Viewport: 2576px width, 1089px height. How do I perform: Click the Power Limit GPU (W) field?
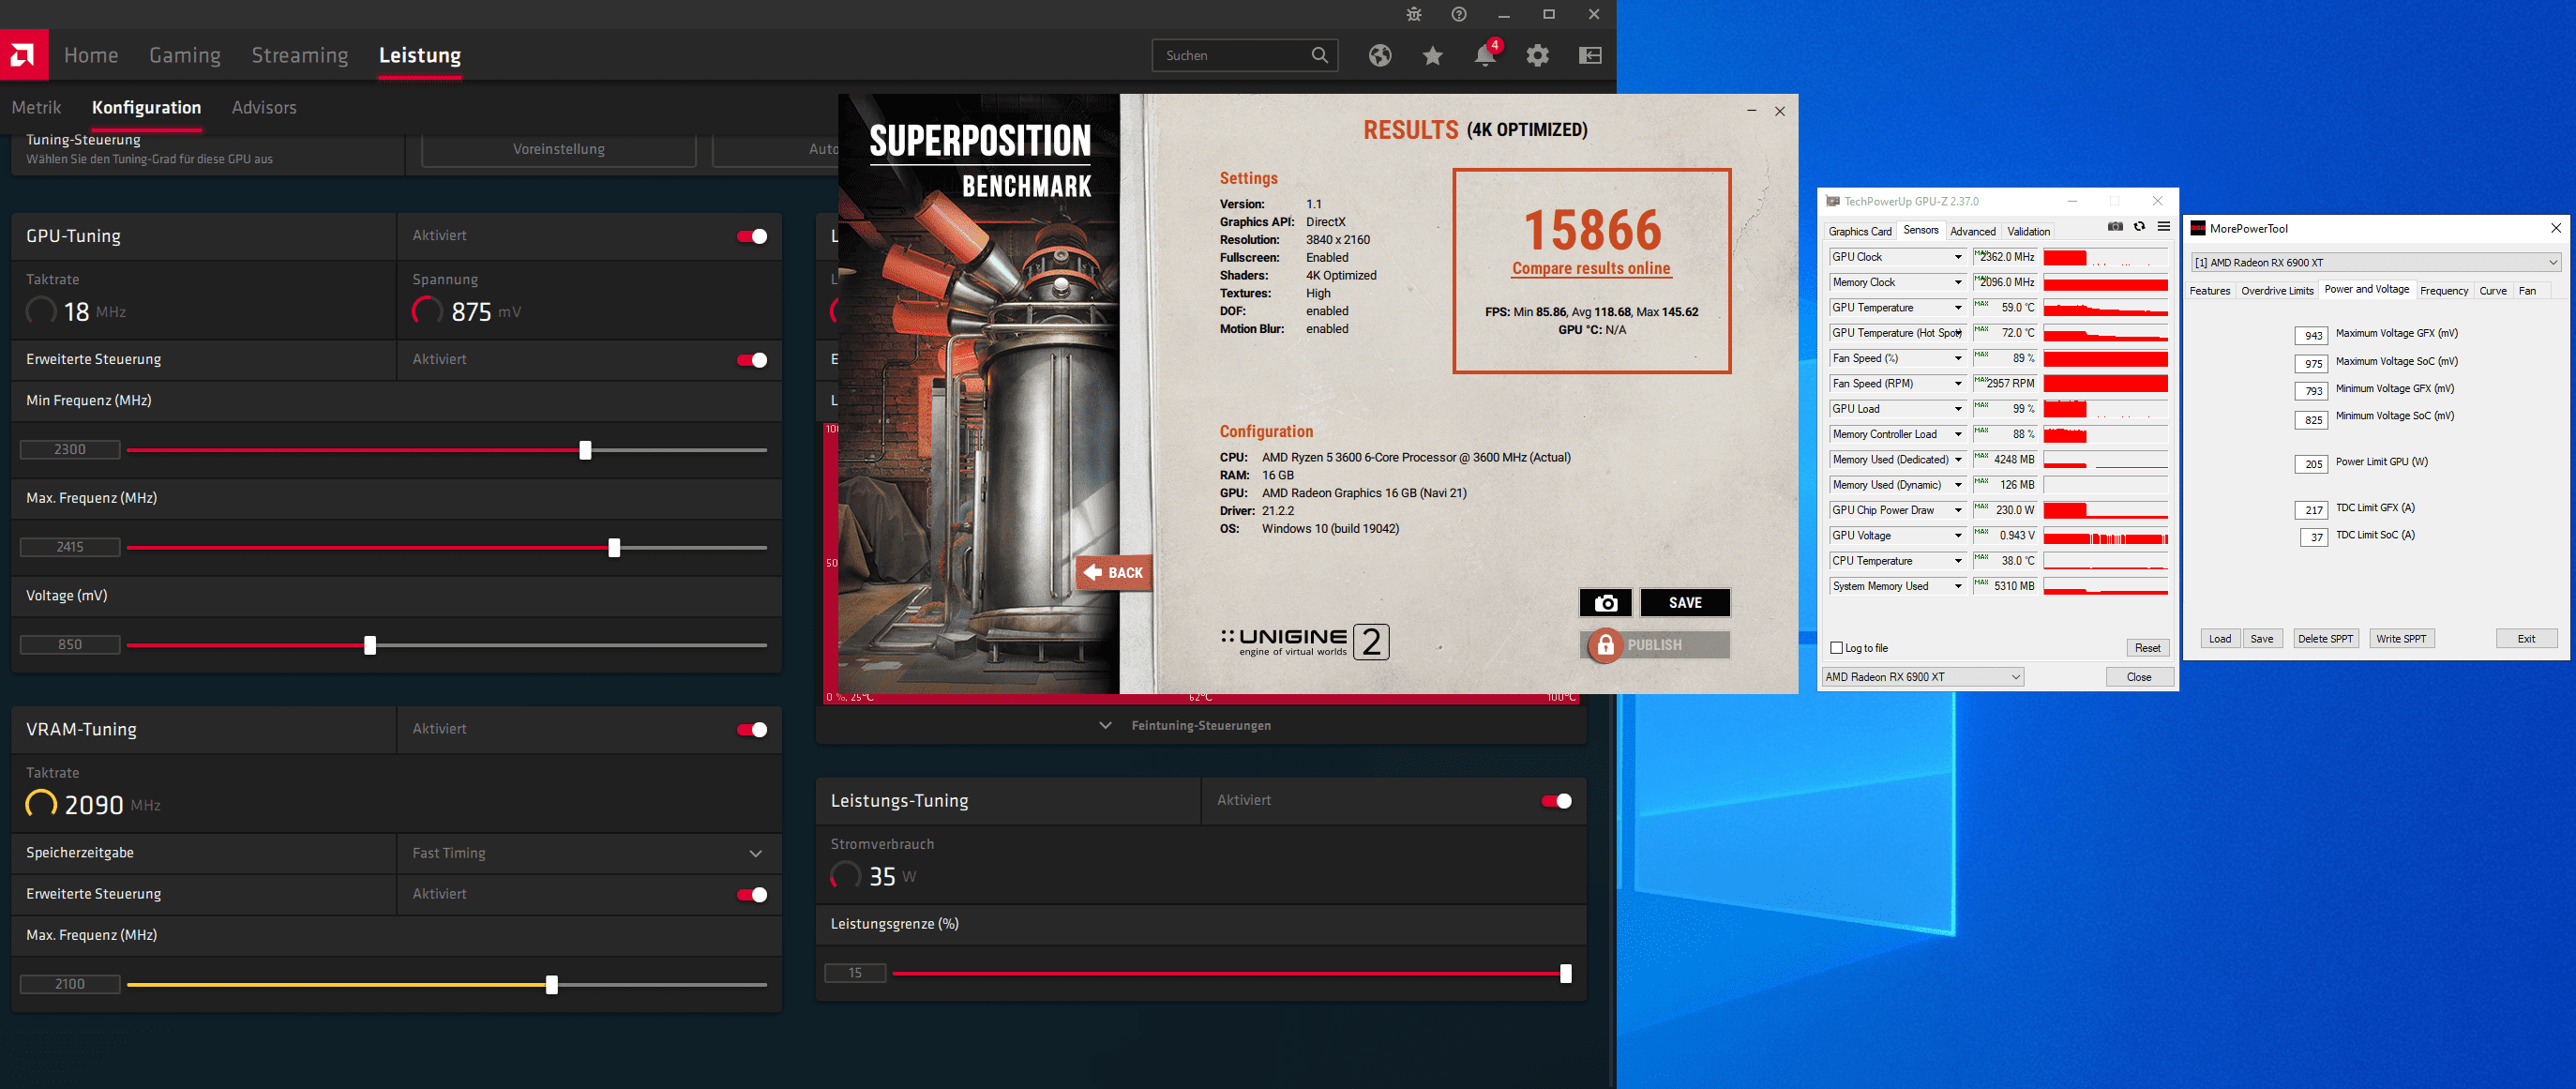click(2312, 464)
